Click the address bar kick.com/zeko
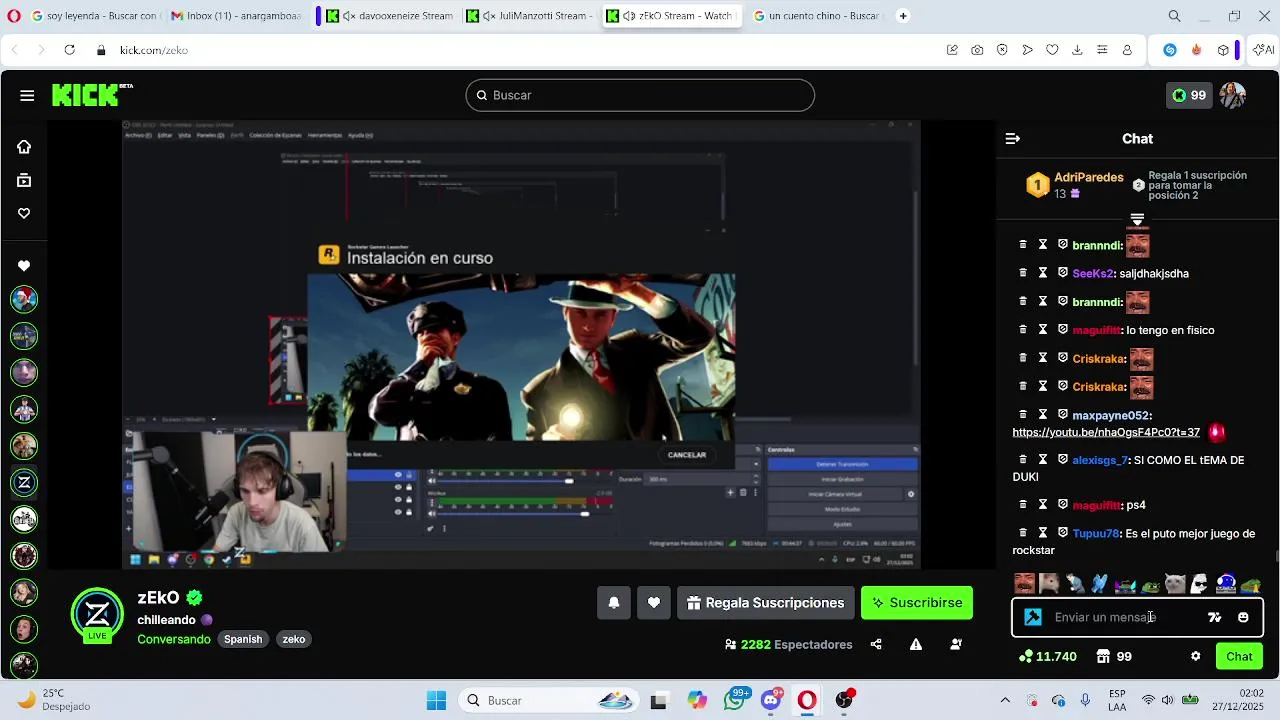Image resolution: width=1280 pixels, height=720 pixels. click(x=154, y=50)
